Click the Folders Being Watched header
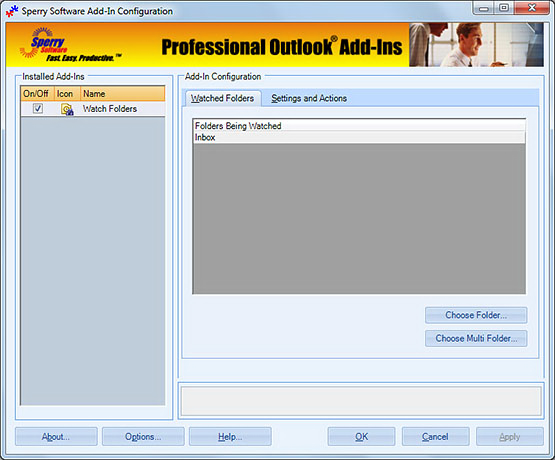 (x=359, y=126)
